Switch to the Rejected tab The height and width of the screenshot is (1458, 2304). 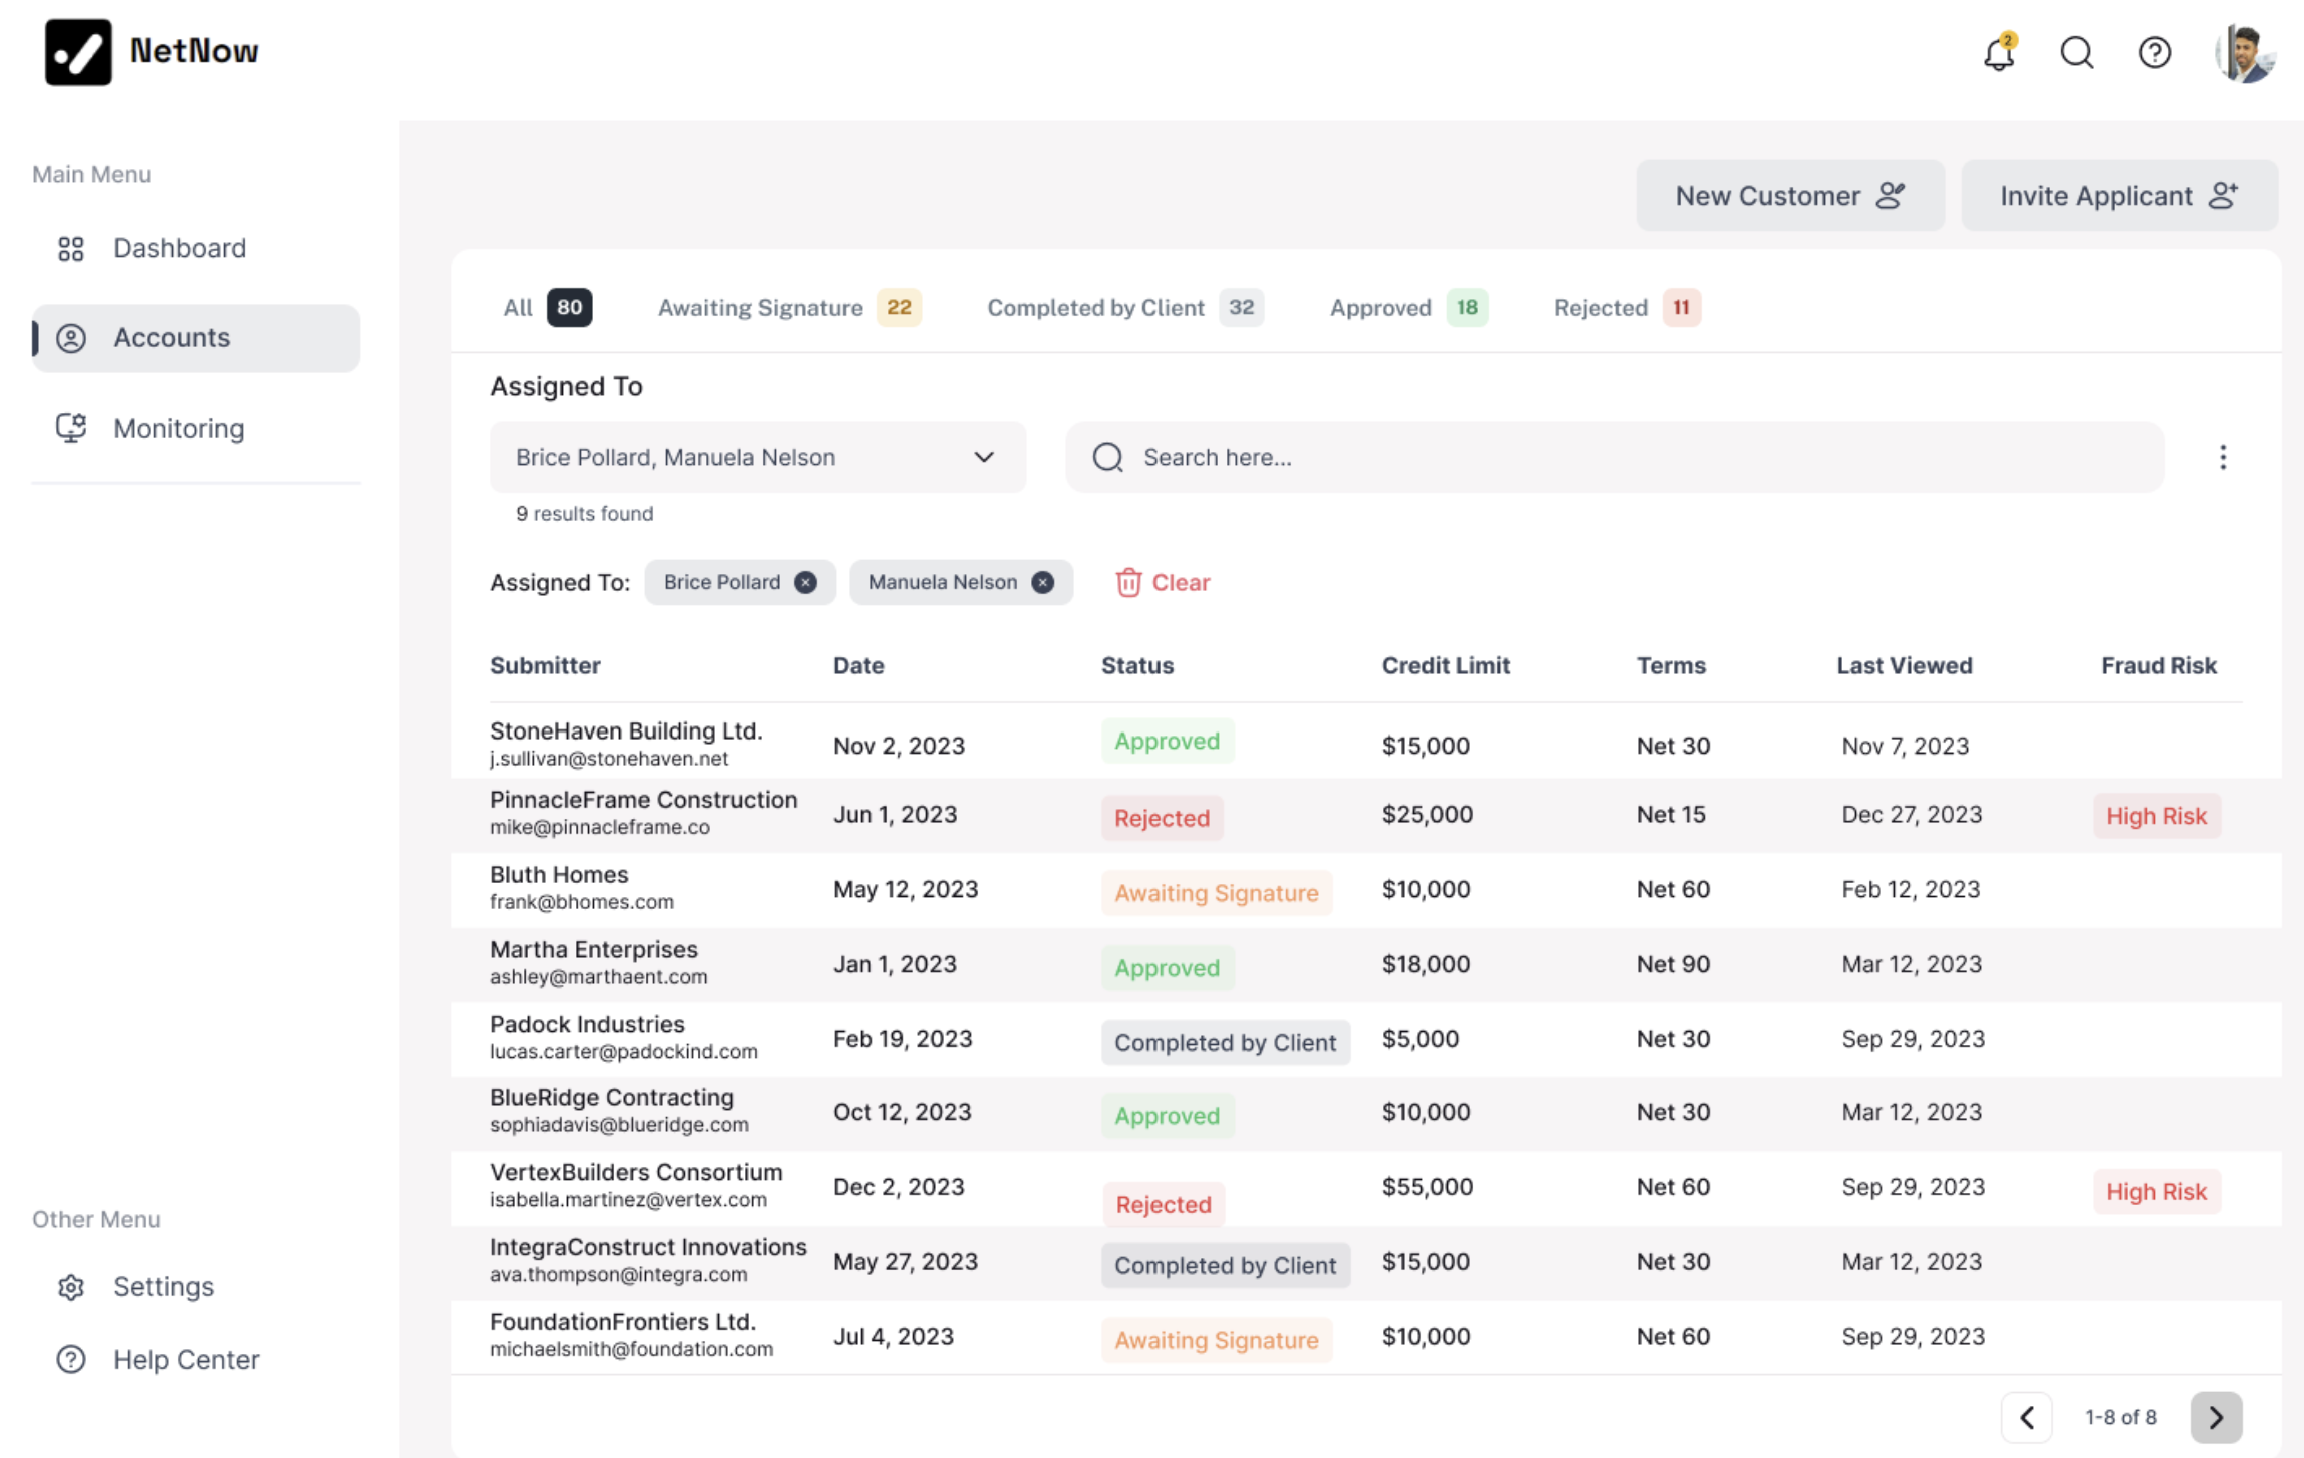tap(1600, 307)
